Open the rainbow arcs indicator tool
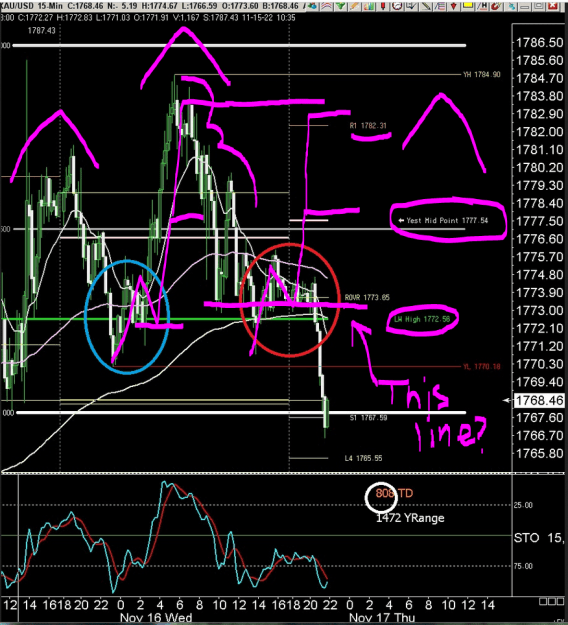Screen dimensions: 568x625 [326, 6]
